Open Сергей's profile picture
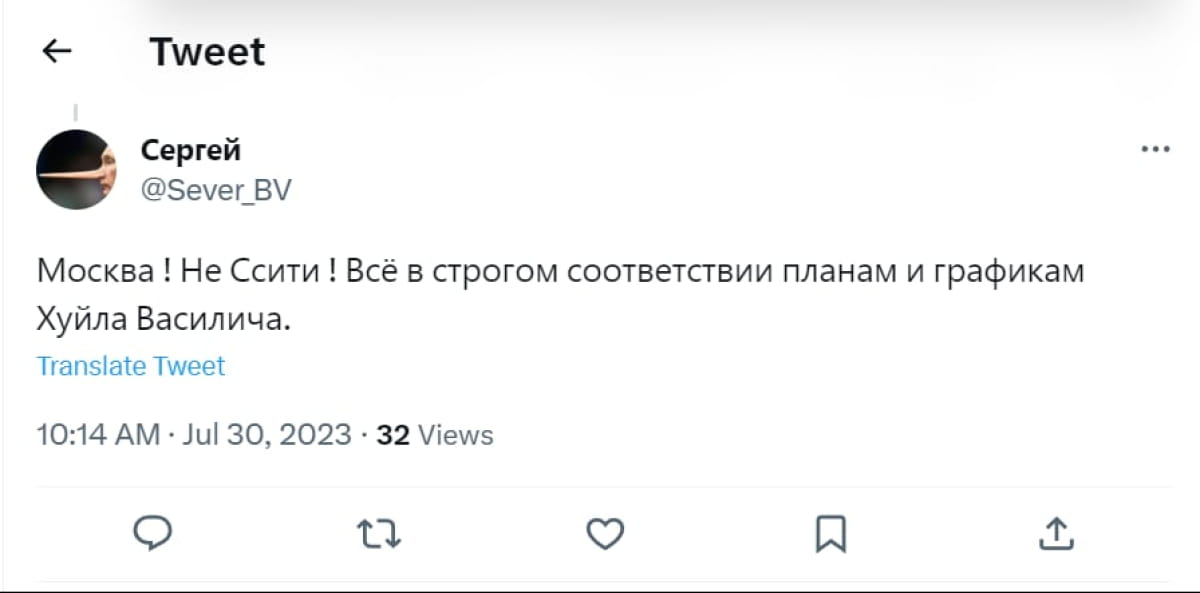1200x593 pixels. [x=77, y=169]
